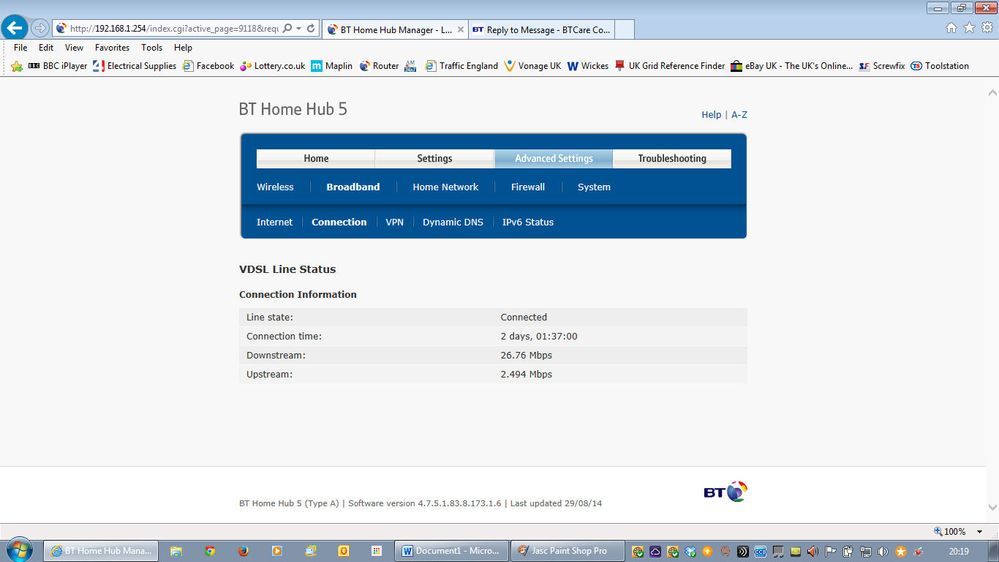
Task: Open the AM icon bookmark after Router
Action: pos(411,66)
